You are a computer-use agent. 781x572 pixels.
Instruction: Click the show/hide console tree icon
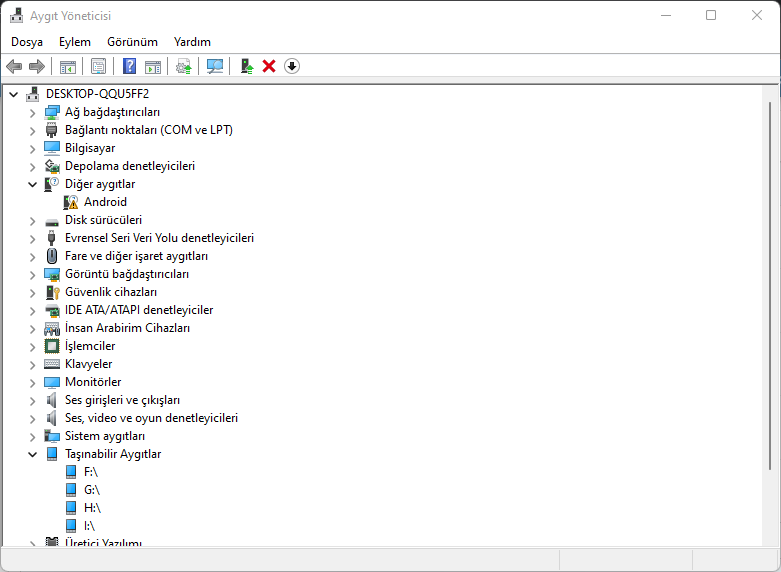click(68, 66)
